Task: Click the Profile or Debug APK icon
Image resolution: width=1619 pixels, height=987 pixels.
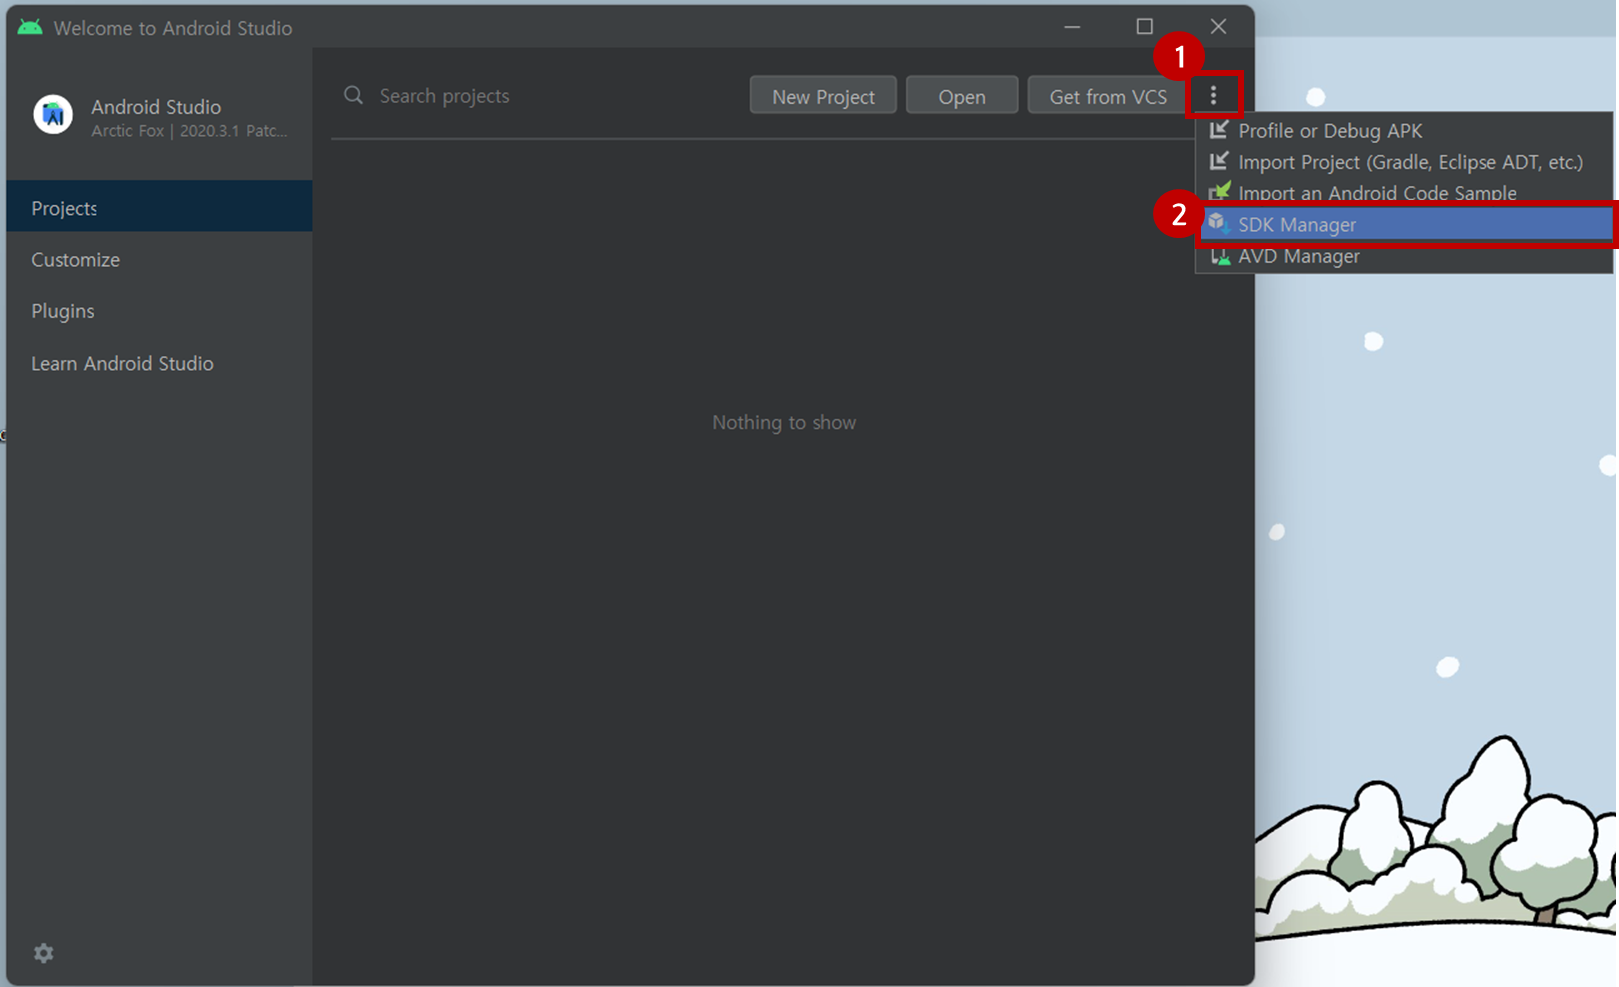Action: (1219, 130)
